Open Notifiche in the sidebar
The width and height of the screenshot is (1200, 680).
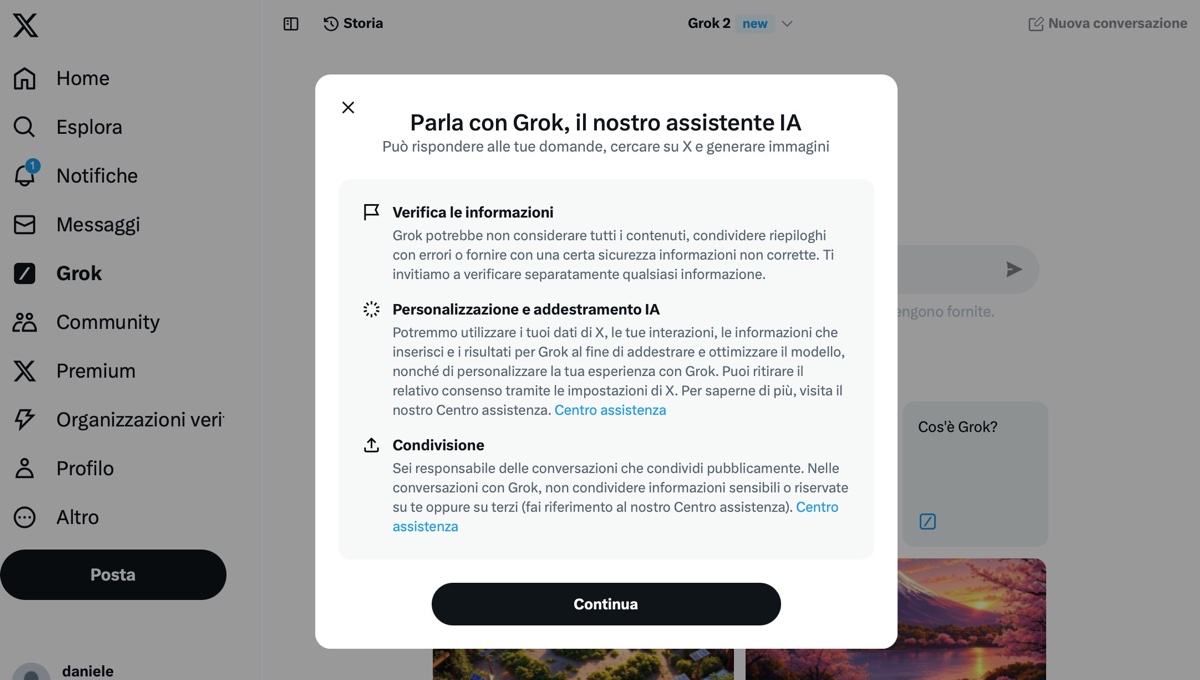[76, 176]
